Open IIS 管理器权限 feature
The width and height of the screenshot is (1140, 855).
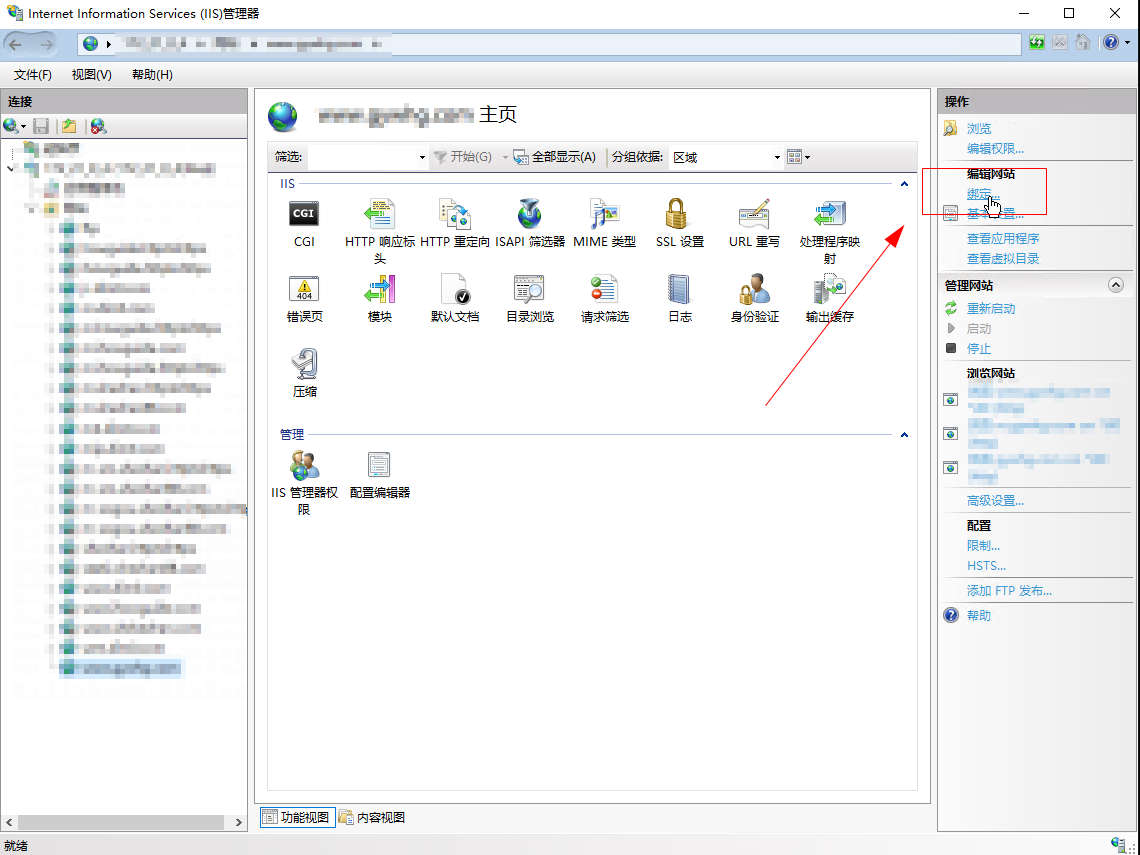[x=304, y=483]
